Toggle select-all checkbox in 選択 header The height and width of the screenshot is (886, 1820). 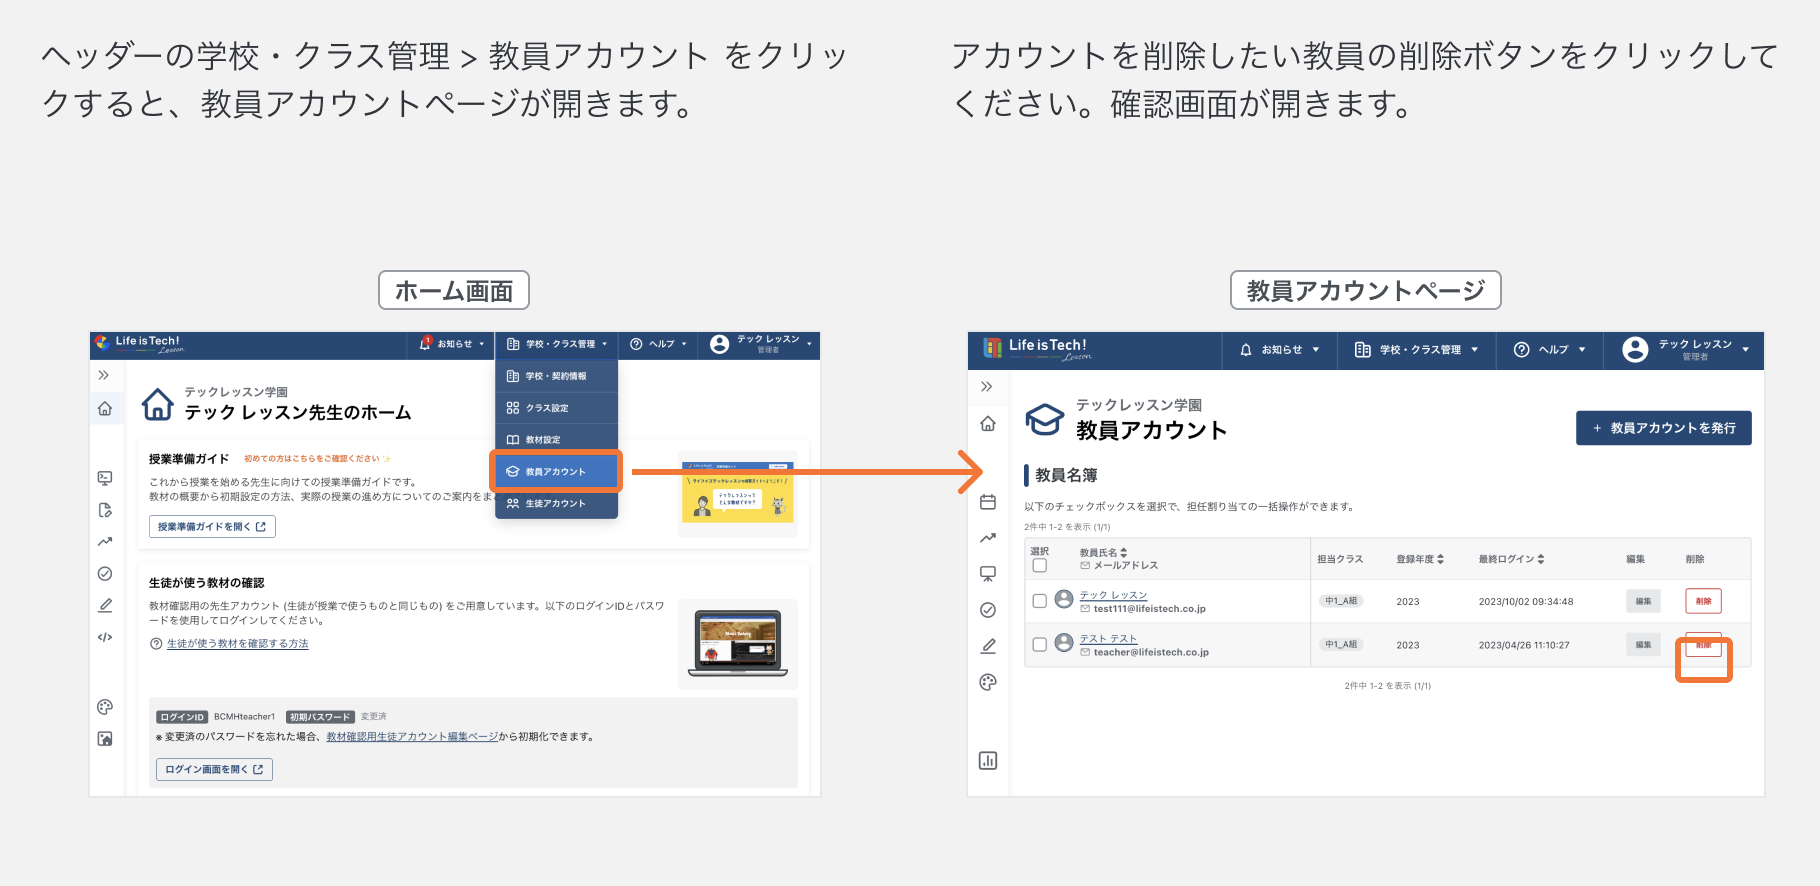pyautogui.click(x=1040, y=566)
